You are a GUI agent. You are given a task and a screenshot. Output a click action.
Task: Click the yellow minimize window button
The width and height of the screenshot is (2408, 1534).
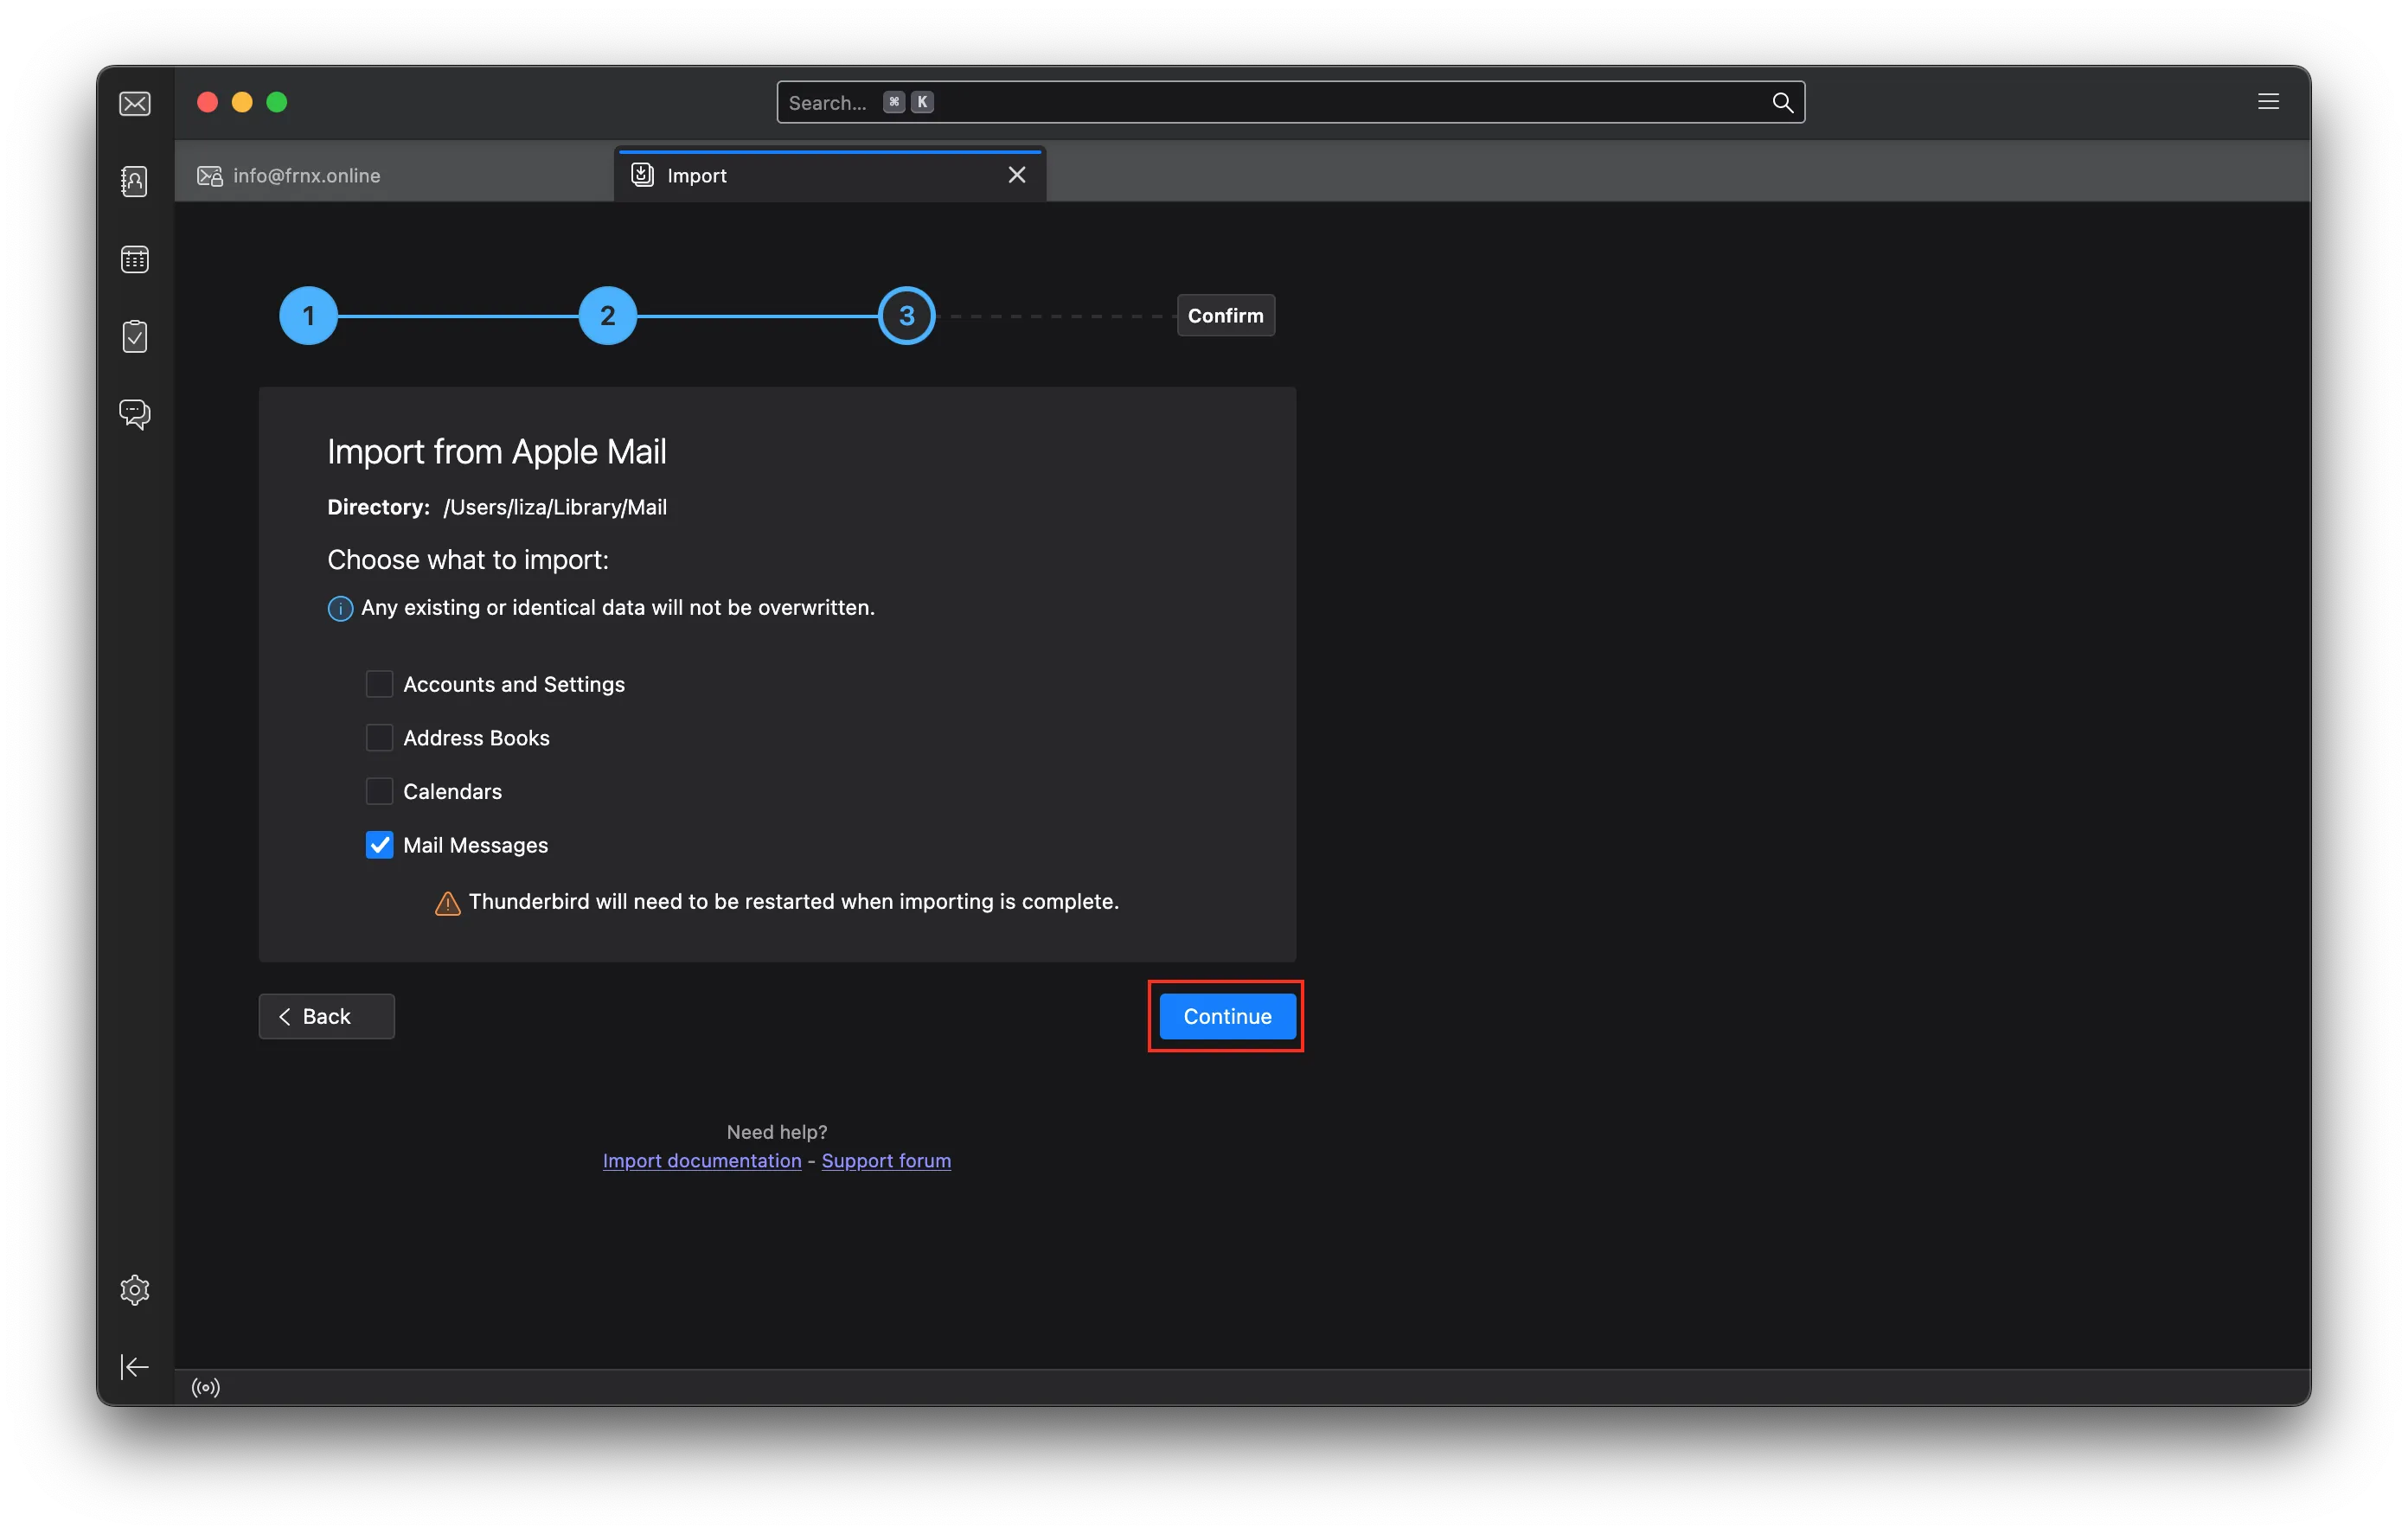click(x=242, y=102)
